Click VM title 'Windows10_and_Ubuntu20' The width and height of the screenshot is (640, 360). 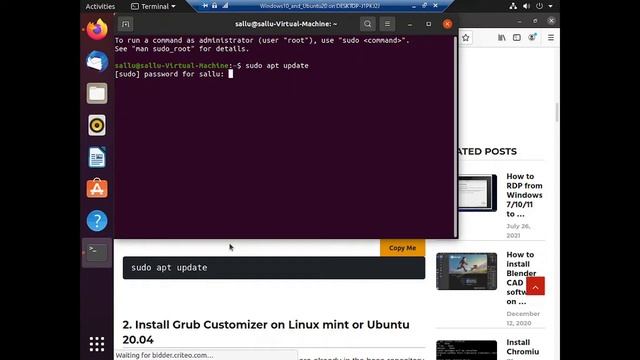coord(320,6)
